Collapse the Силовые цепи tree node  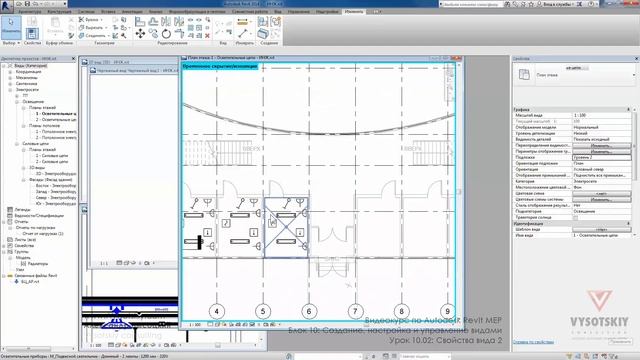pyautogui.click(x=17, y=144)
